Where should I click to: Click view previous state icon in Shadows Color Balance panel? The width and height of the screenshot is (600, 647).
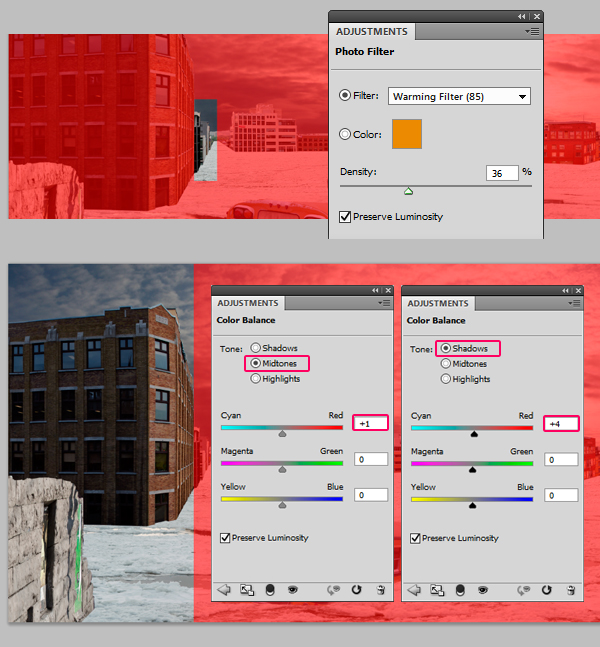click(524, 590)
